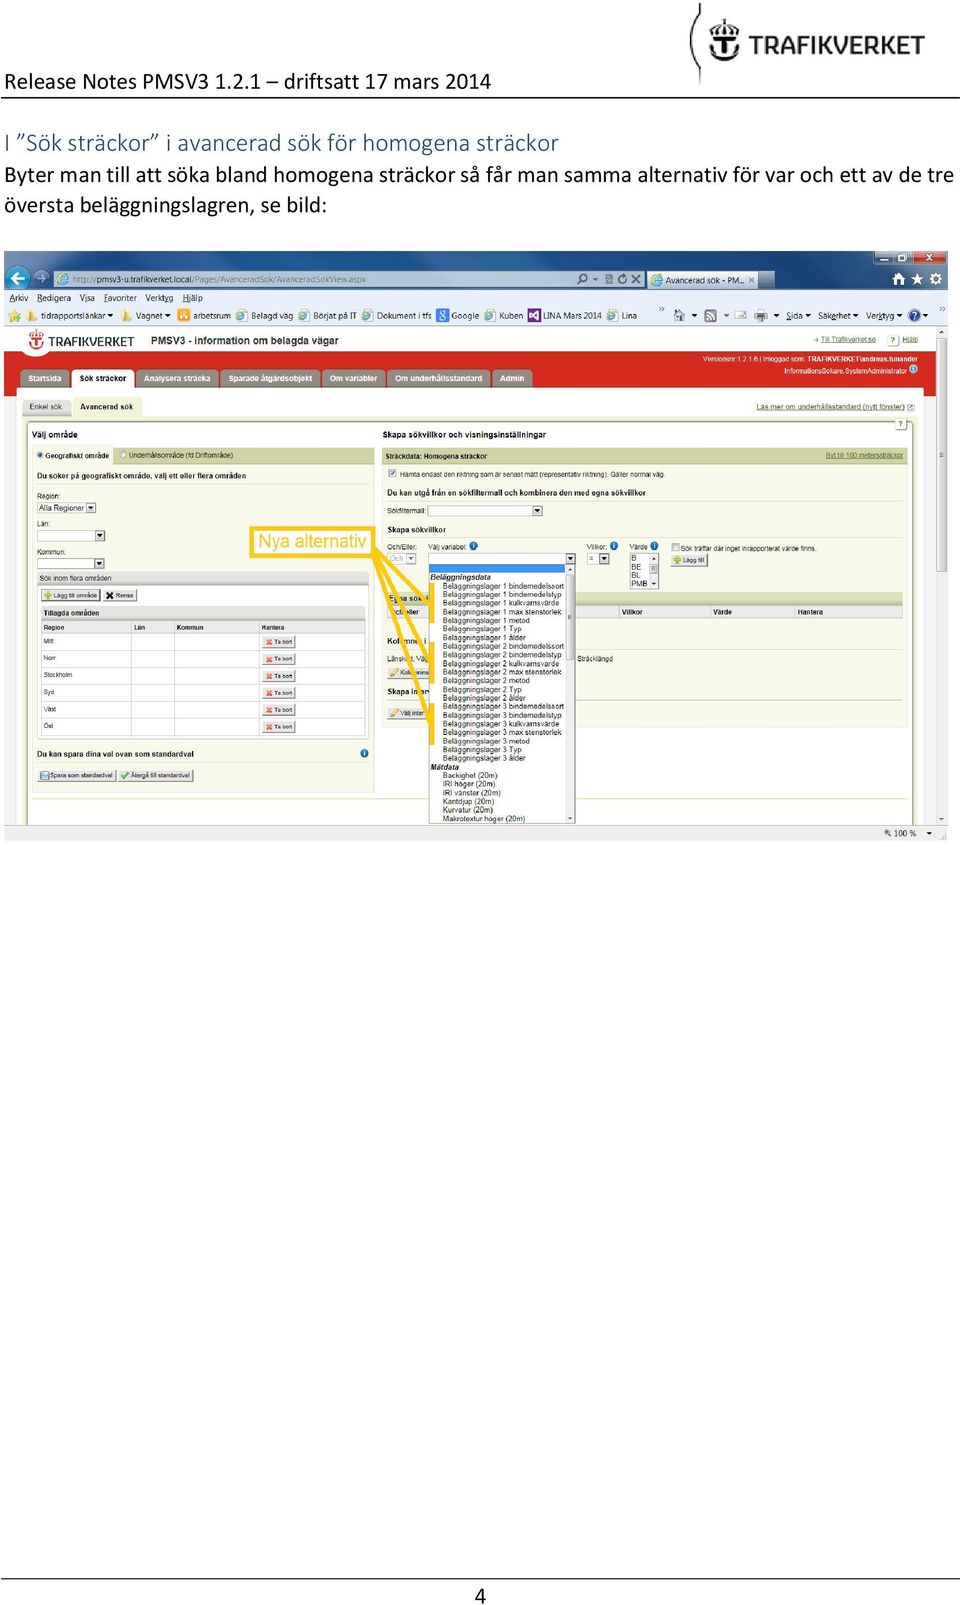Image resolution: width=960 pixels, height=1605 pixels.
Task: Open the Arkiv menu
Action: (19, 298)
